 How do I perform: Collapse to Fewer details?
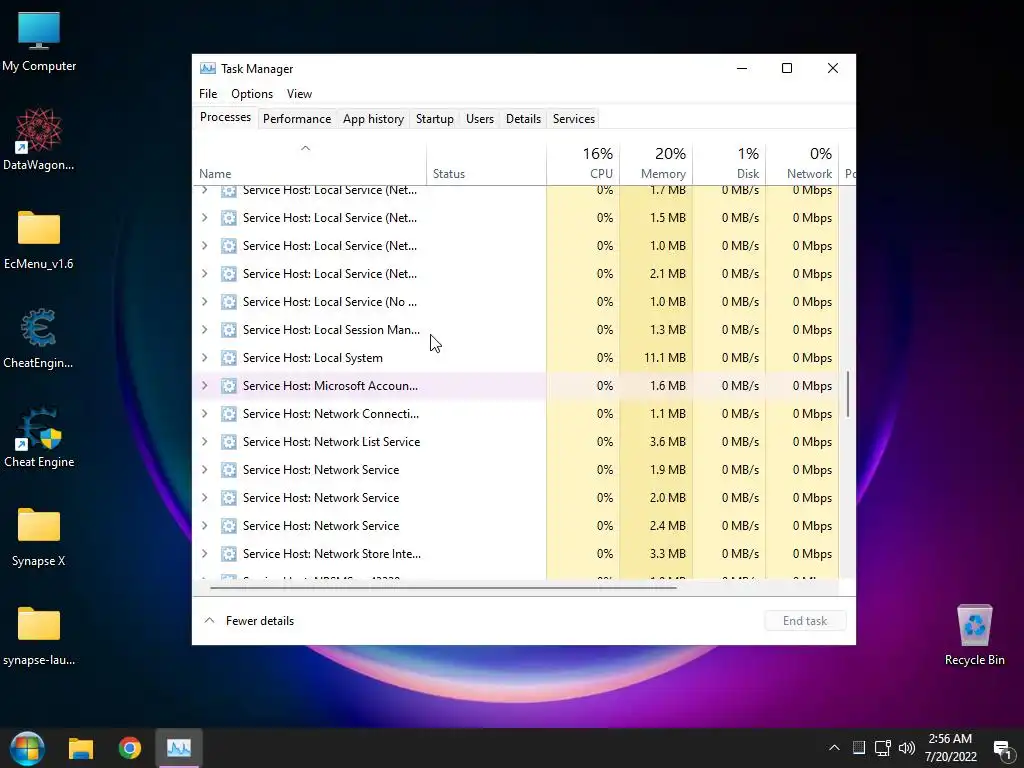pos(249,621)
